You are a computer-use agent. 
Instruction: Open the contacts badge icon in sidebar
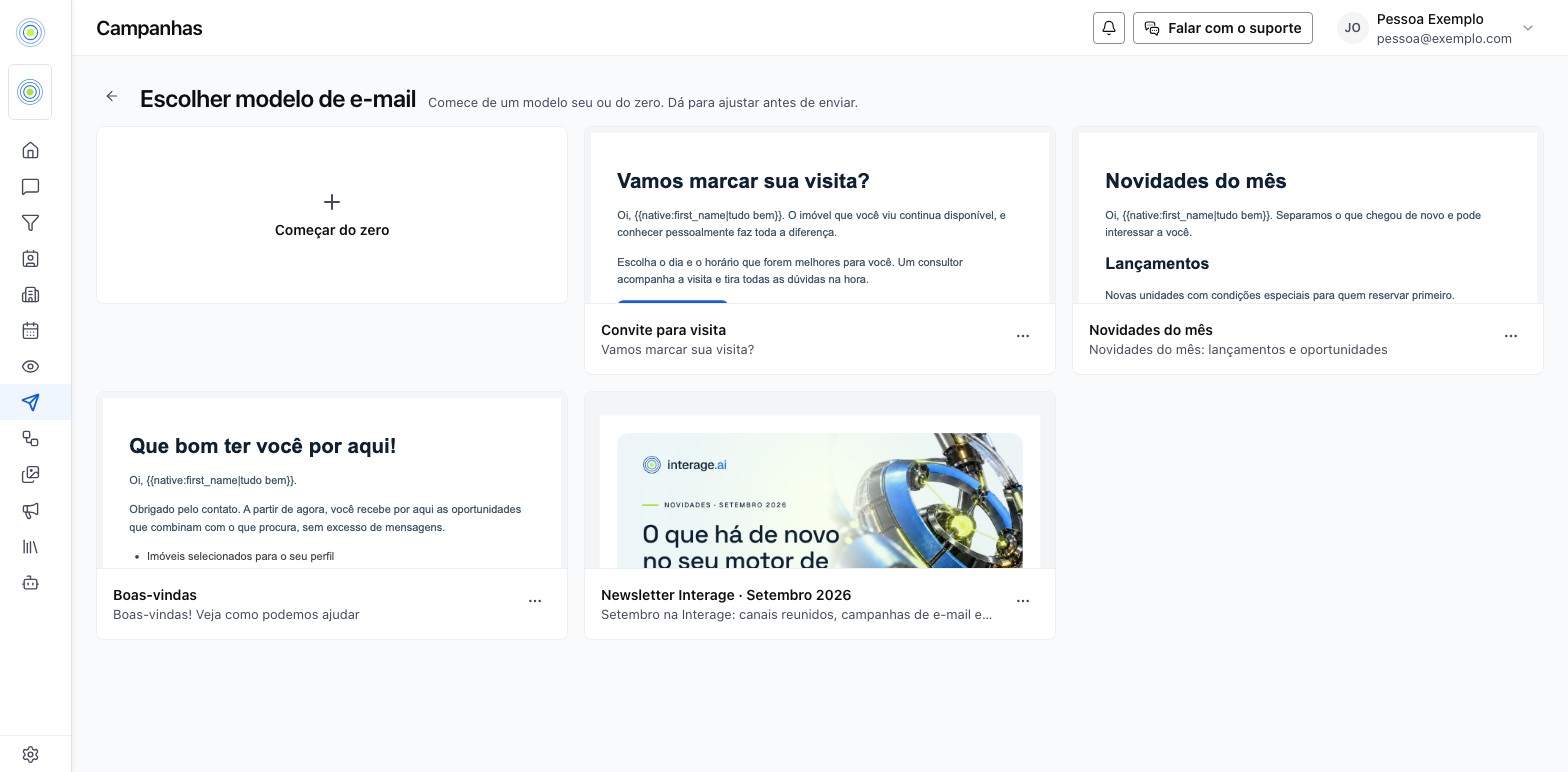click(x=31, y=258)
